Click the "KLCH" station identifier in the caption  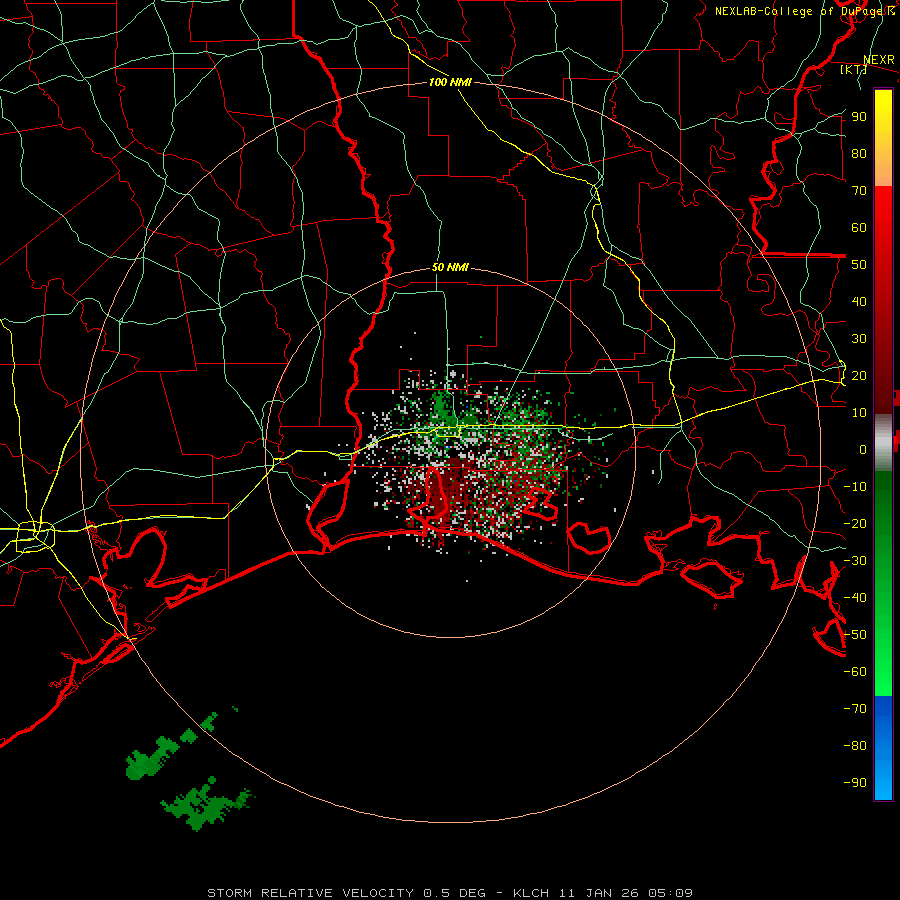(x=531, y=893)
